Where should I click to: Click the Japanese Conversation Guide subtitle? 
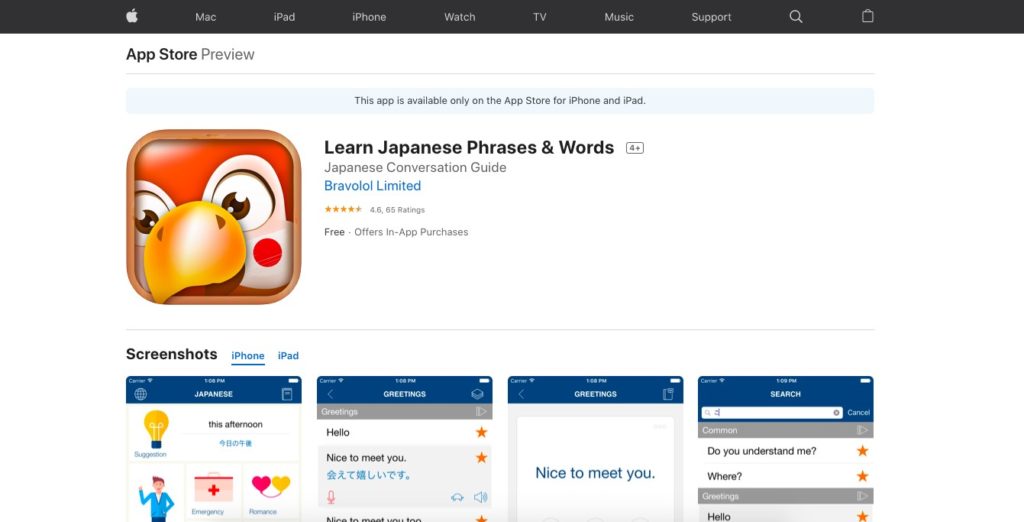(x=415, y=167)
